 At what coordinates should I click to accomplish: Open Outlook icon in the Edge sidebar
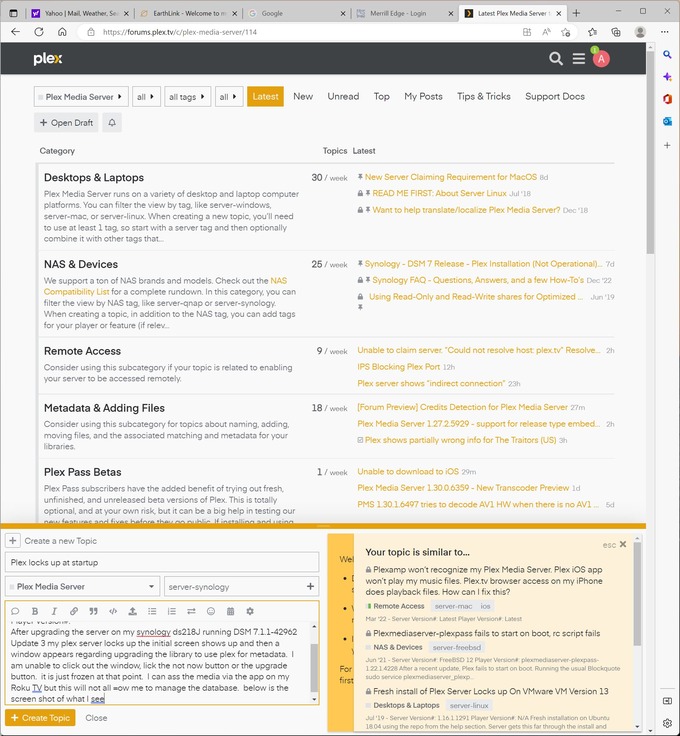tap(667, 122)
